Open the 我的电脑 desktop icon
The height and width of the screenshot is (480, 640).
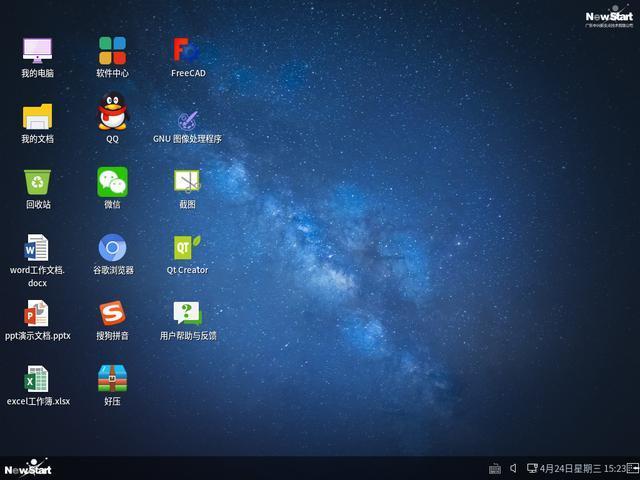[37, 51]
